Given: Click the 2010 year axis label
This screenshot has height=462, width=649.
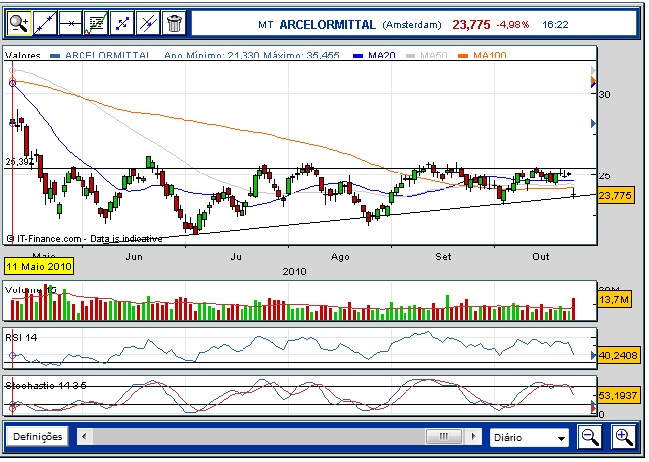Looking at the screenshot, I should pyautogui.click(x=294, y=272).
